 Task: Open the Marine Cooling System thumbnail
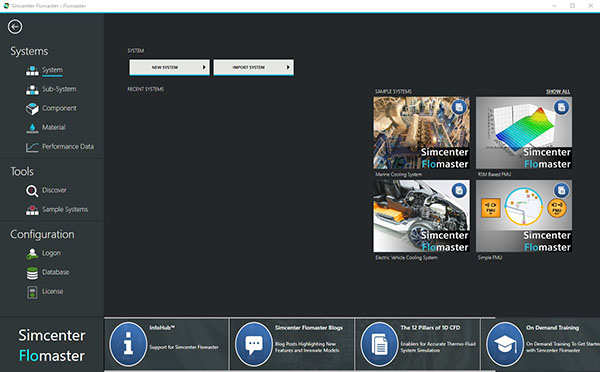pyautogui.click(x=421, y=133)
